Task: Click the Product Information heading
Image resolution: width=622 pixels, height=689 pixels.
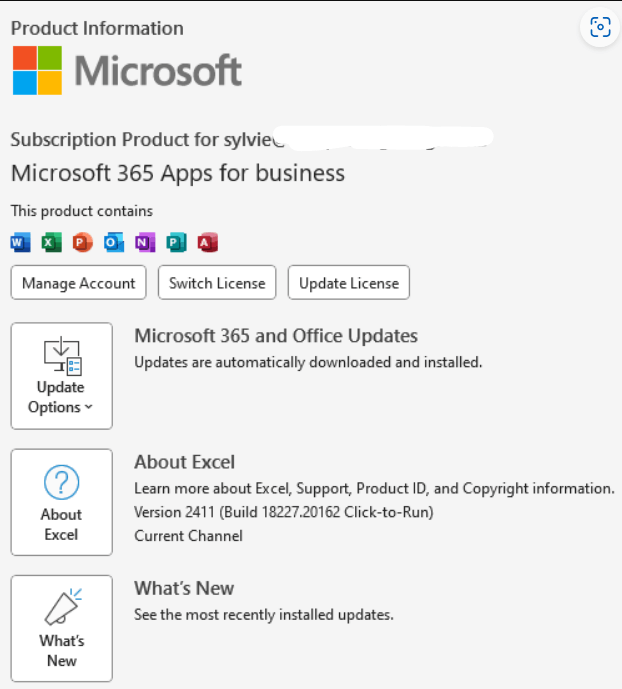Action: tap(97, 28)
